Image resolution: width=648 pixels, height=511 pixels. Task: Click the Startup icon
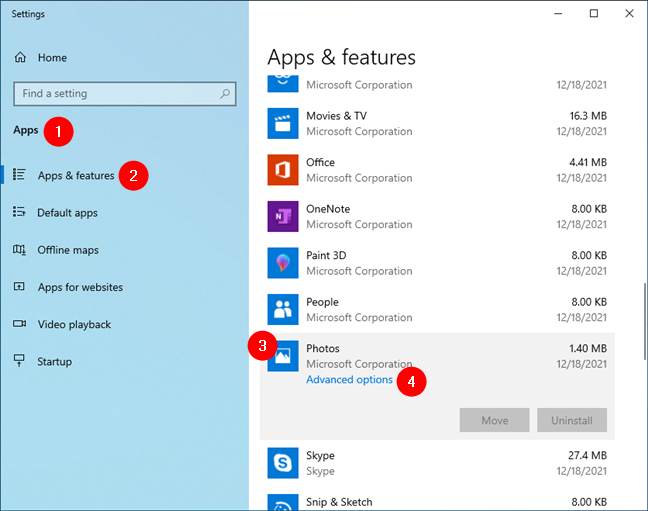19,361
